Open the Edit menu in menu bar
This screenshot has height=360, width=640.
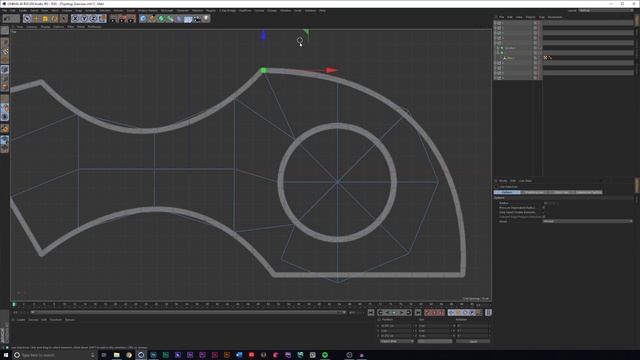point(13,11)
